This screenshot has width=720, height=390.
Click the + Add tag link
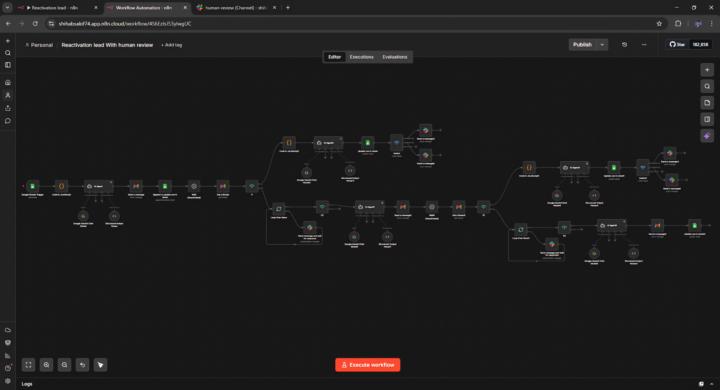171,45
